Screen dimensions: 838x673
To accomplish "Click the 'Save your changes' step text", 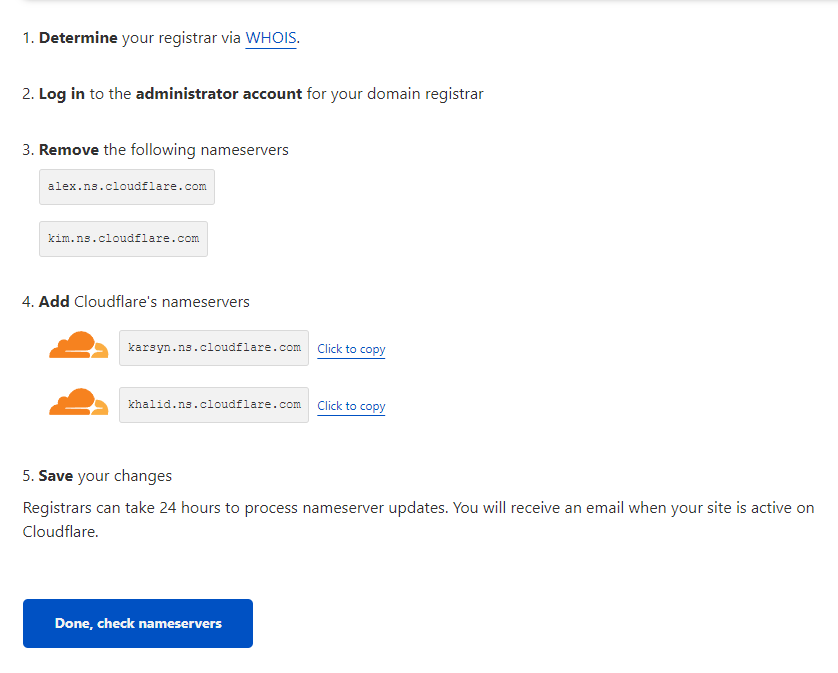I will click(105, 476).
